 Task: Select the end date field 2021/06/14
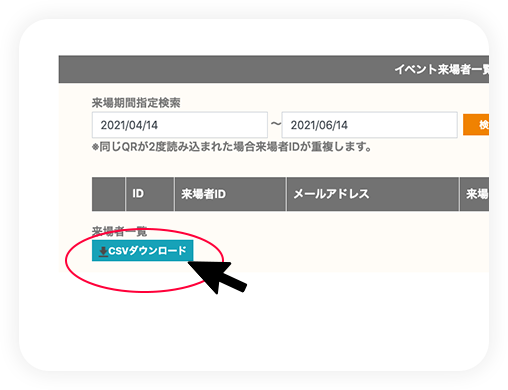[x=369, y=125]
